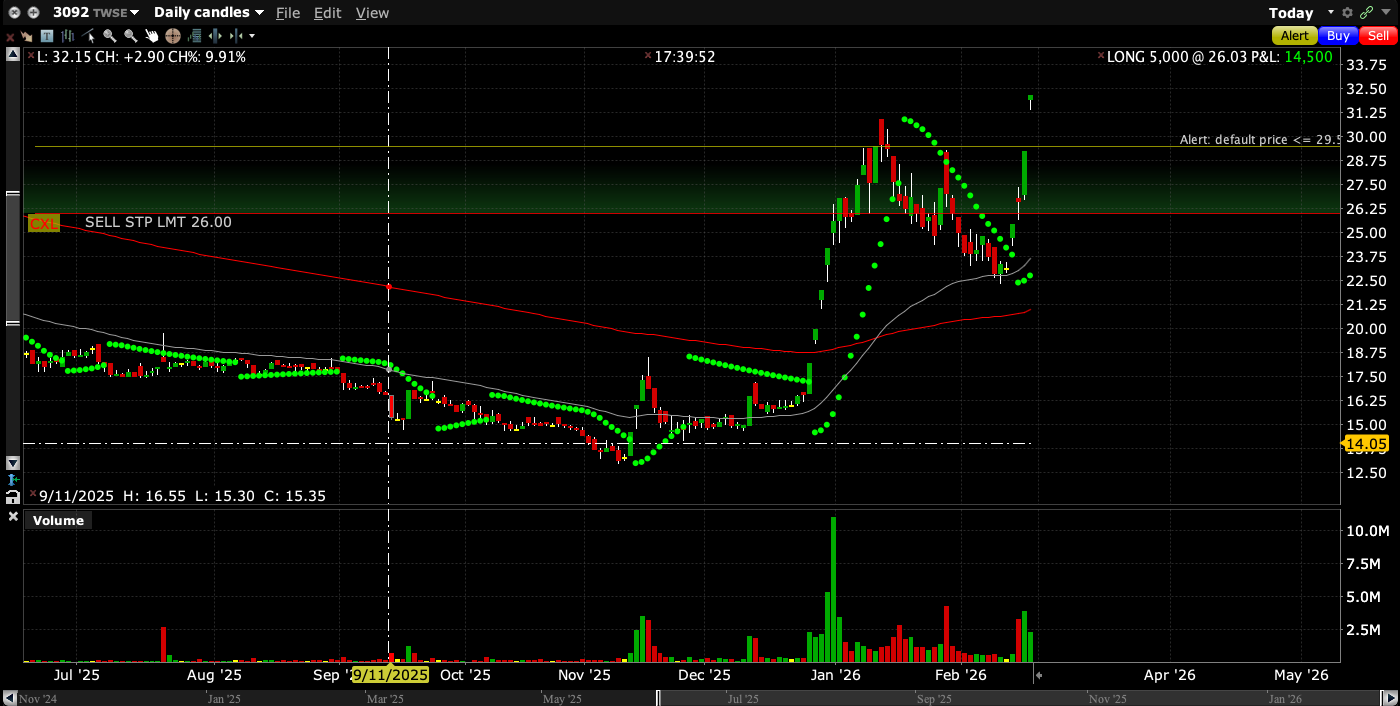1400x706 pixels.
Task: Click the yellow Alert button
Action: [1294, 36]
